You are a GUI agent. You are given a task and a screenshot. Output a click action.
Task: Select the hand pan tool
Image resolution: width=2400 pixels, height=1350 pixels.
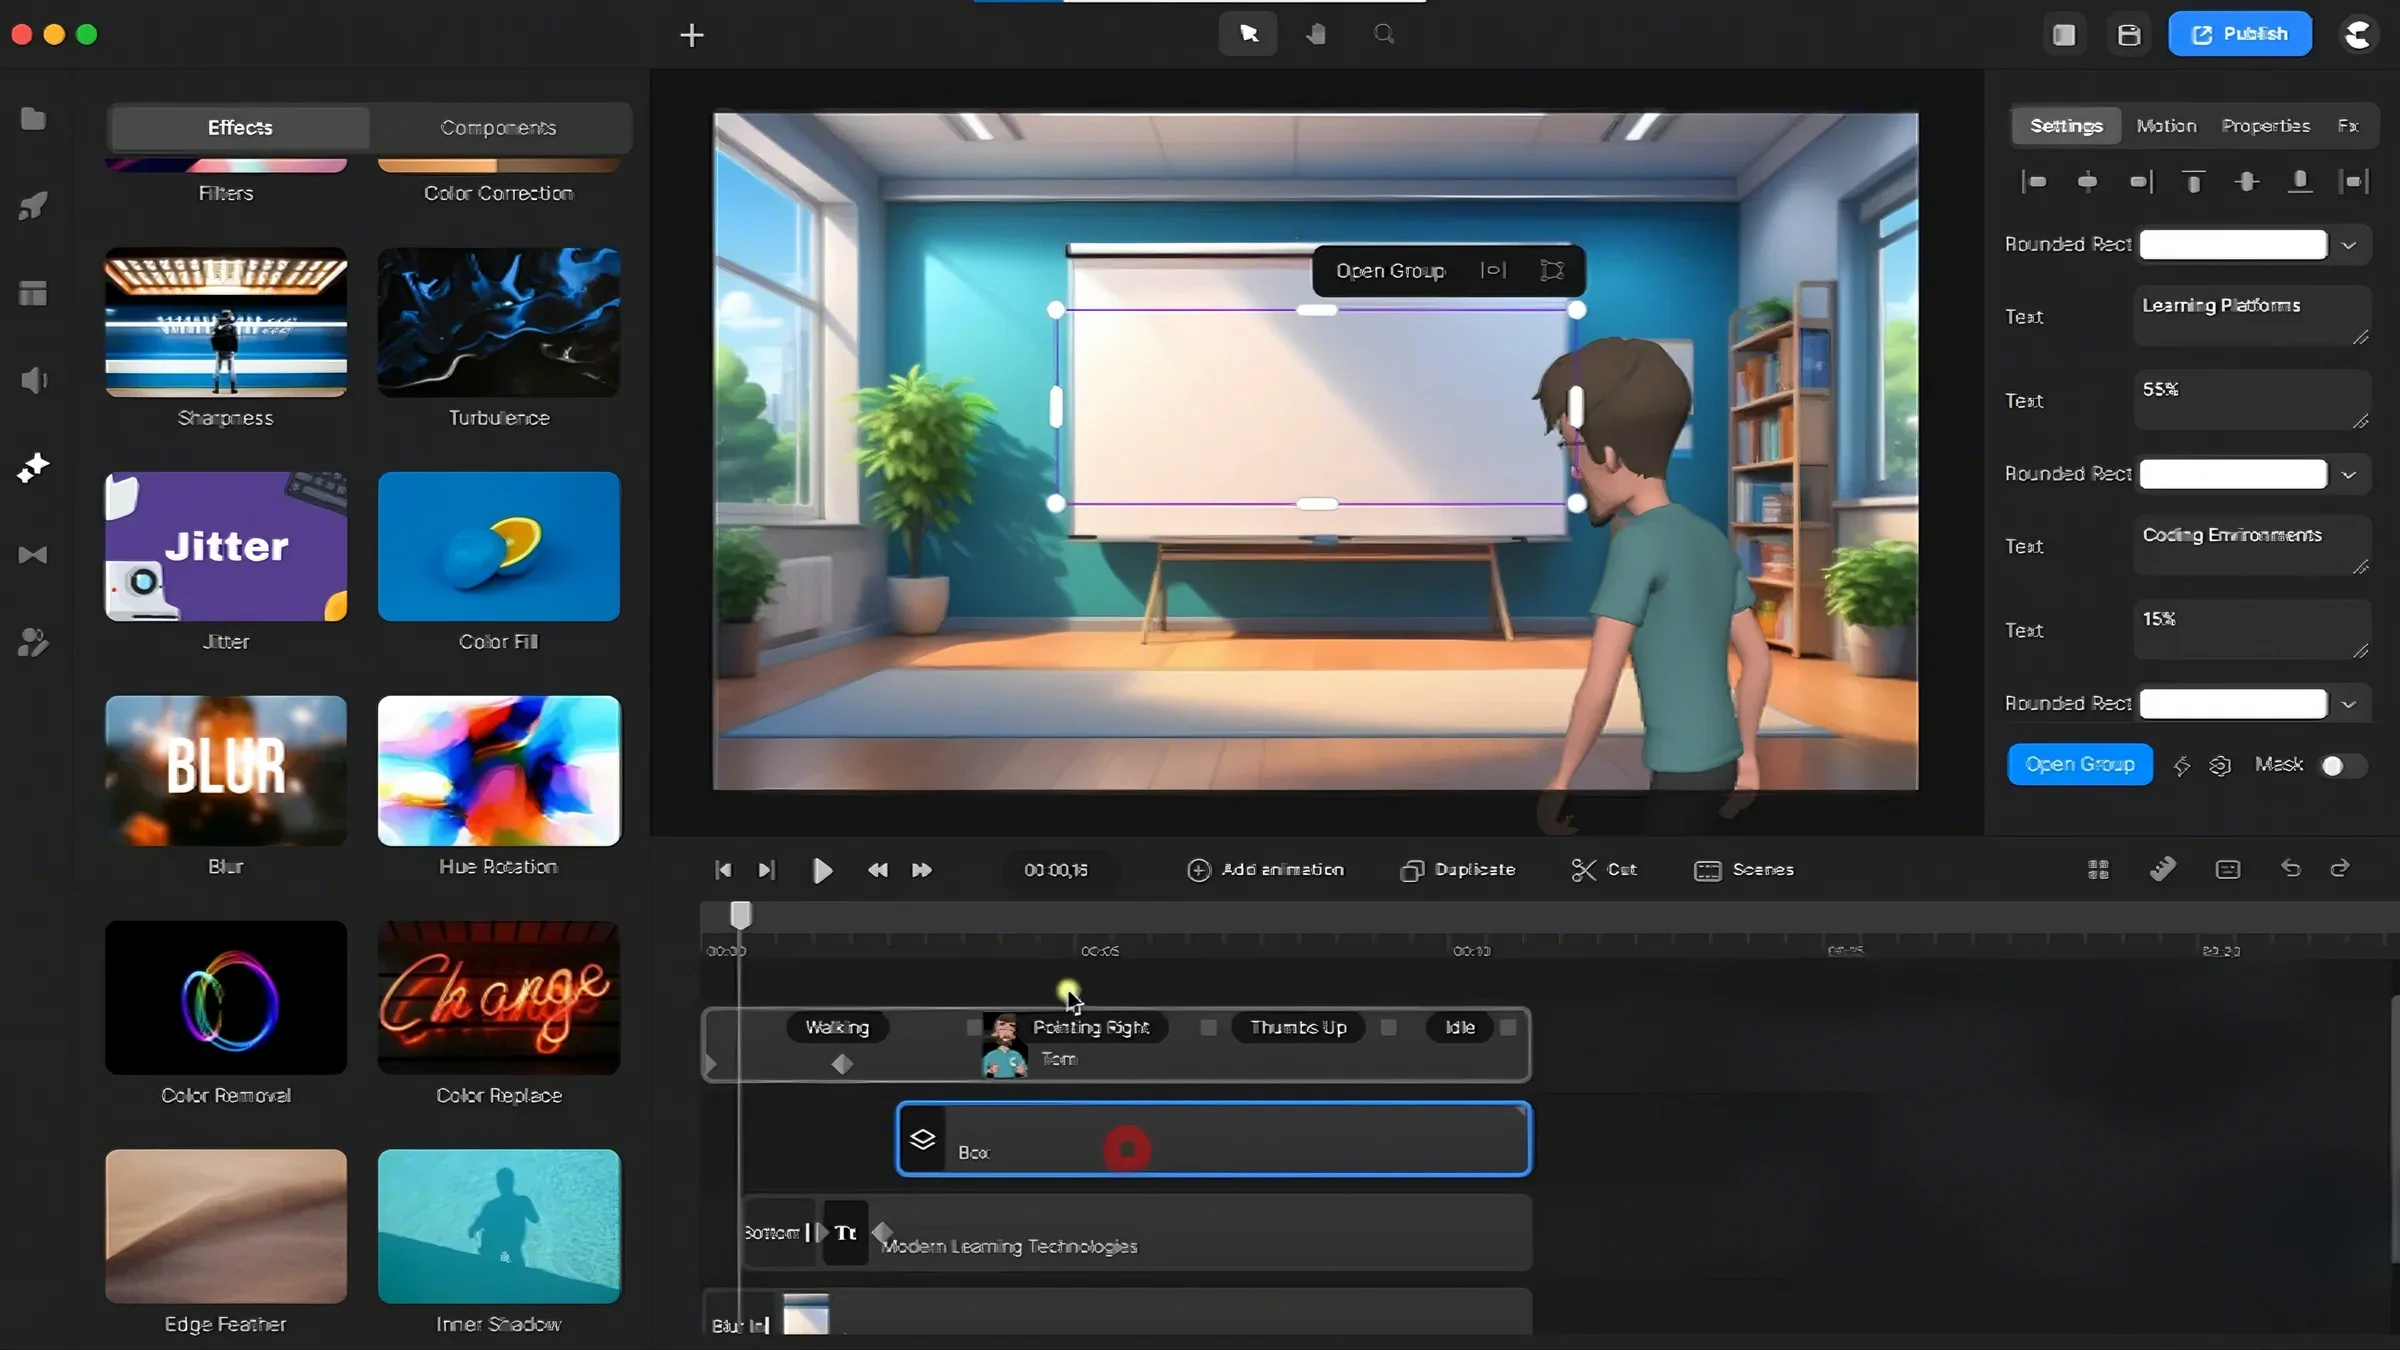click(x=1316, y=34)
